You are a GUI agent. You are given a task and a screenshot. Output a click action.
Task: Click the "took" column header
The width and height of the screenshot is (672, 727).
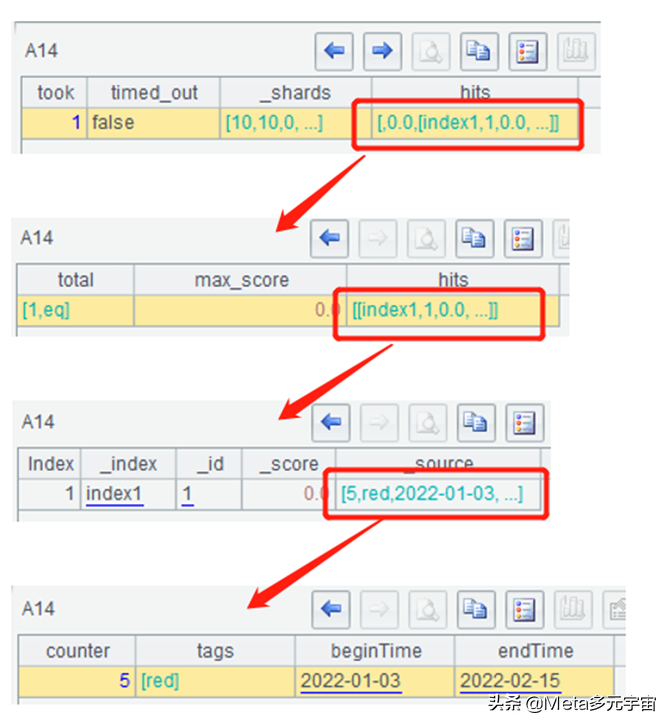pyautogui.click(x=55, y=93)
